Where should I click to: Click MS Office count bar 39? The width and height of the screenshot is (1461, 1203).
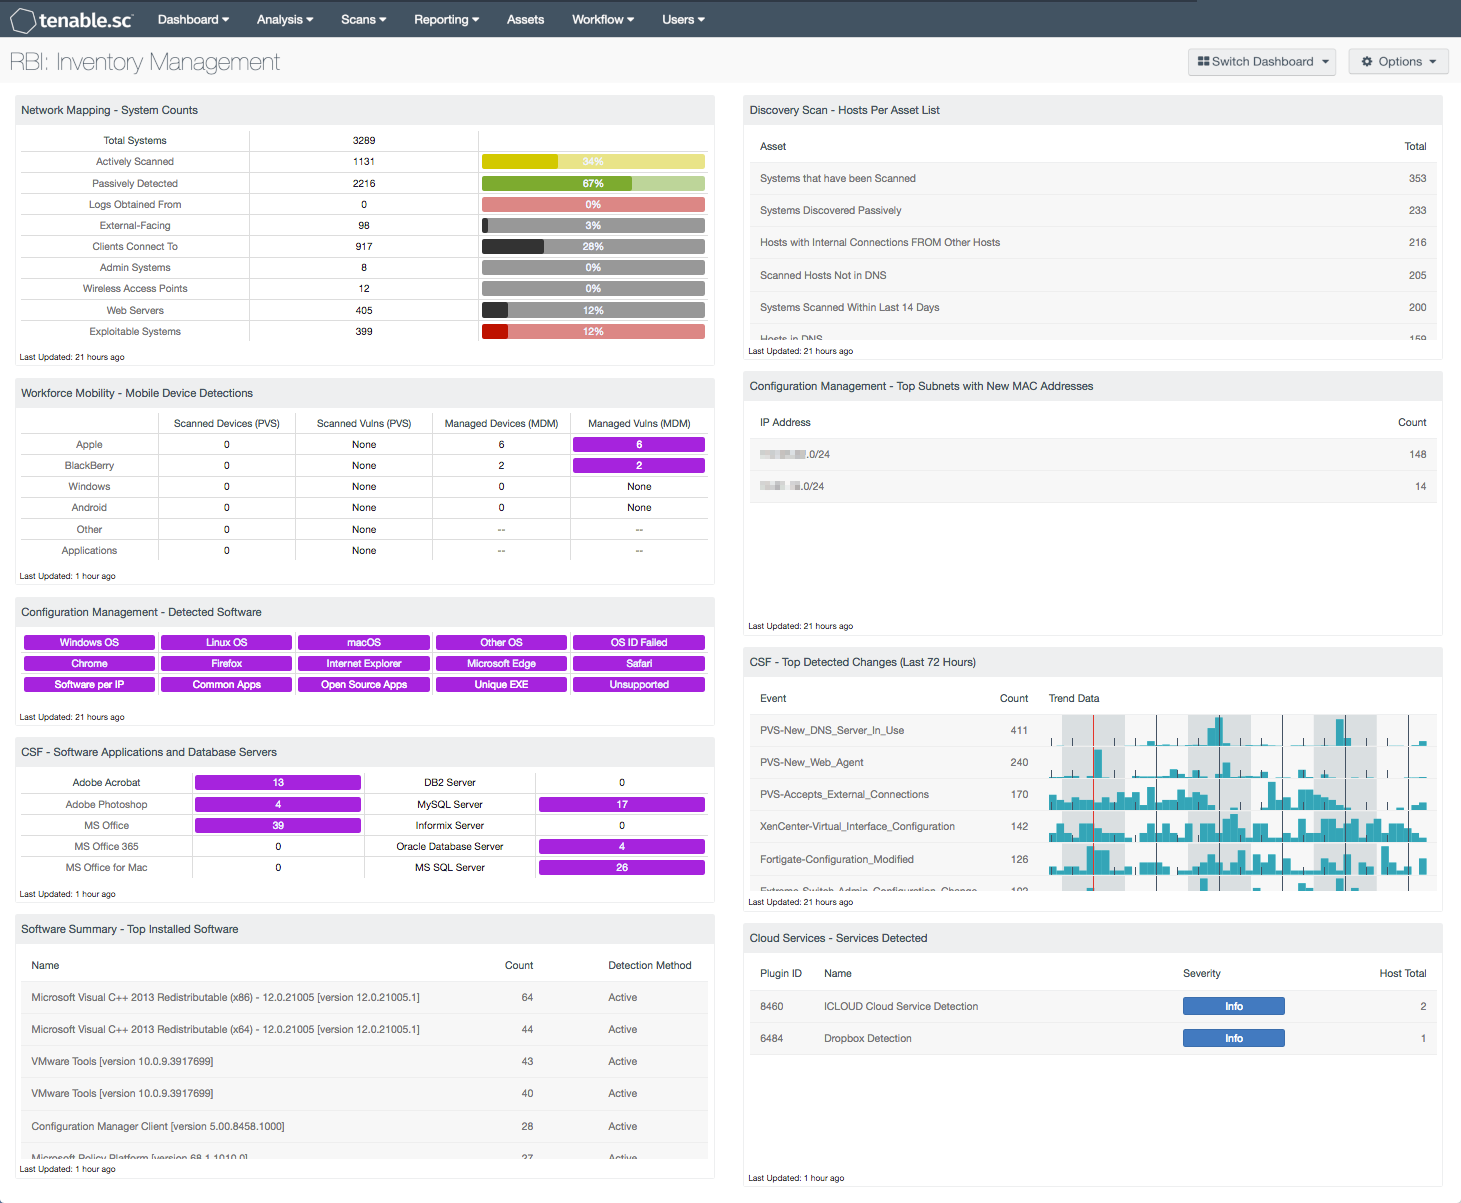click(278, 825)
